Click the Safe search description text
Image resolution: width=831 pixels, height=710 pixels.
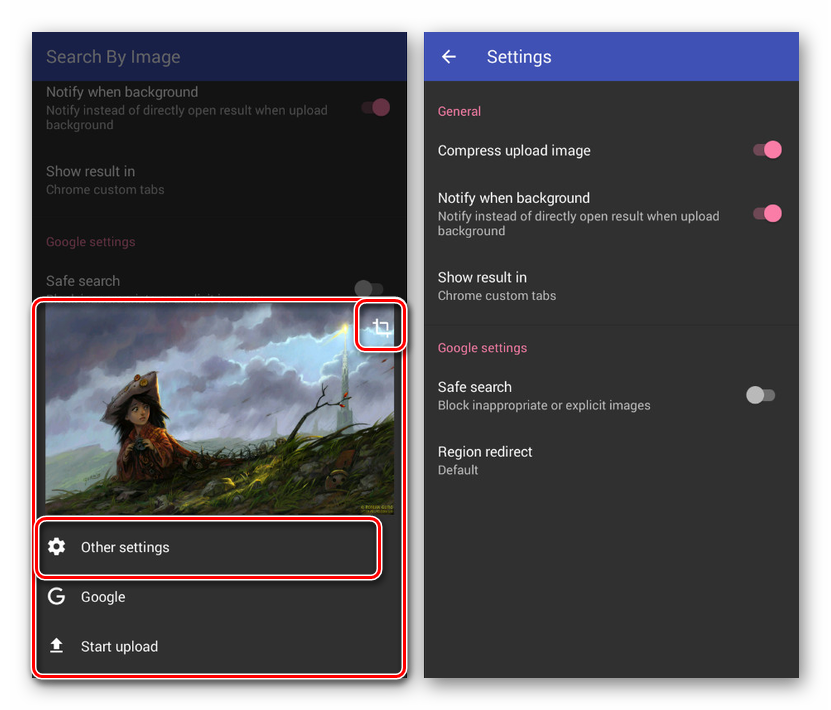click(544, 405)
